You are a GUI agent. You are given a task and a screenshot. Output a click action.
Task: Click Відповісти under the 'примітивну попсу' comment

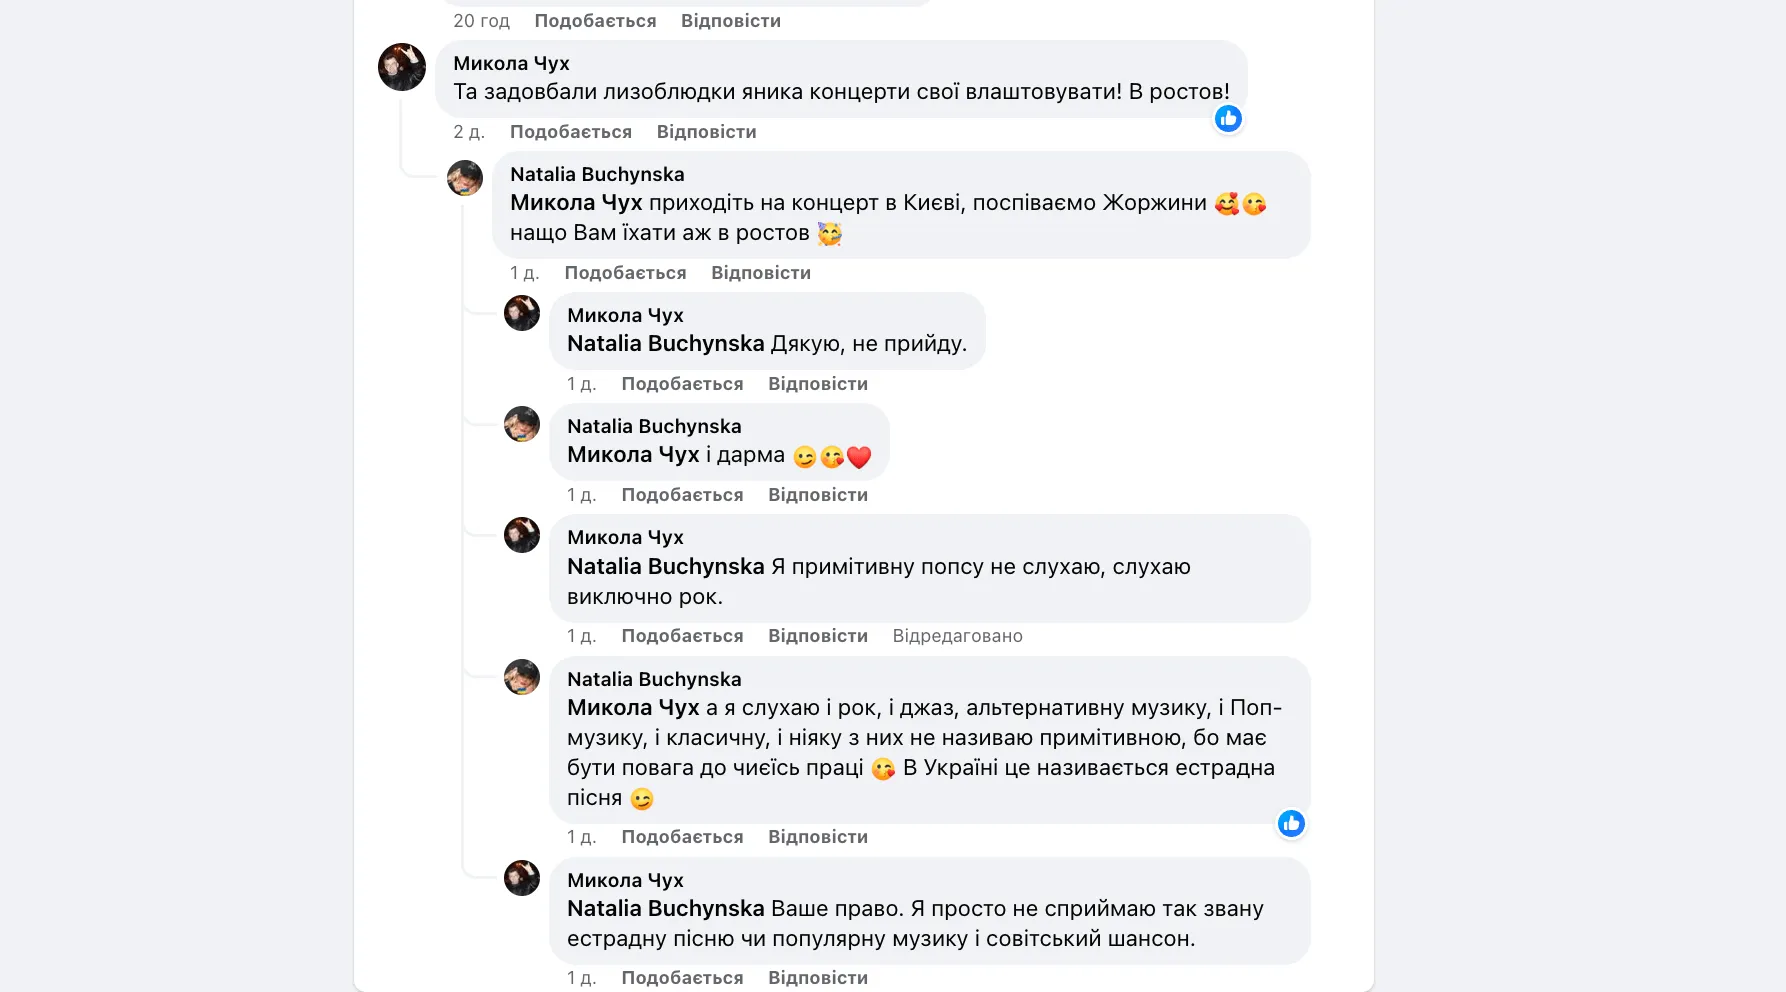817,636
